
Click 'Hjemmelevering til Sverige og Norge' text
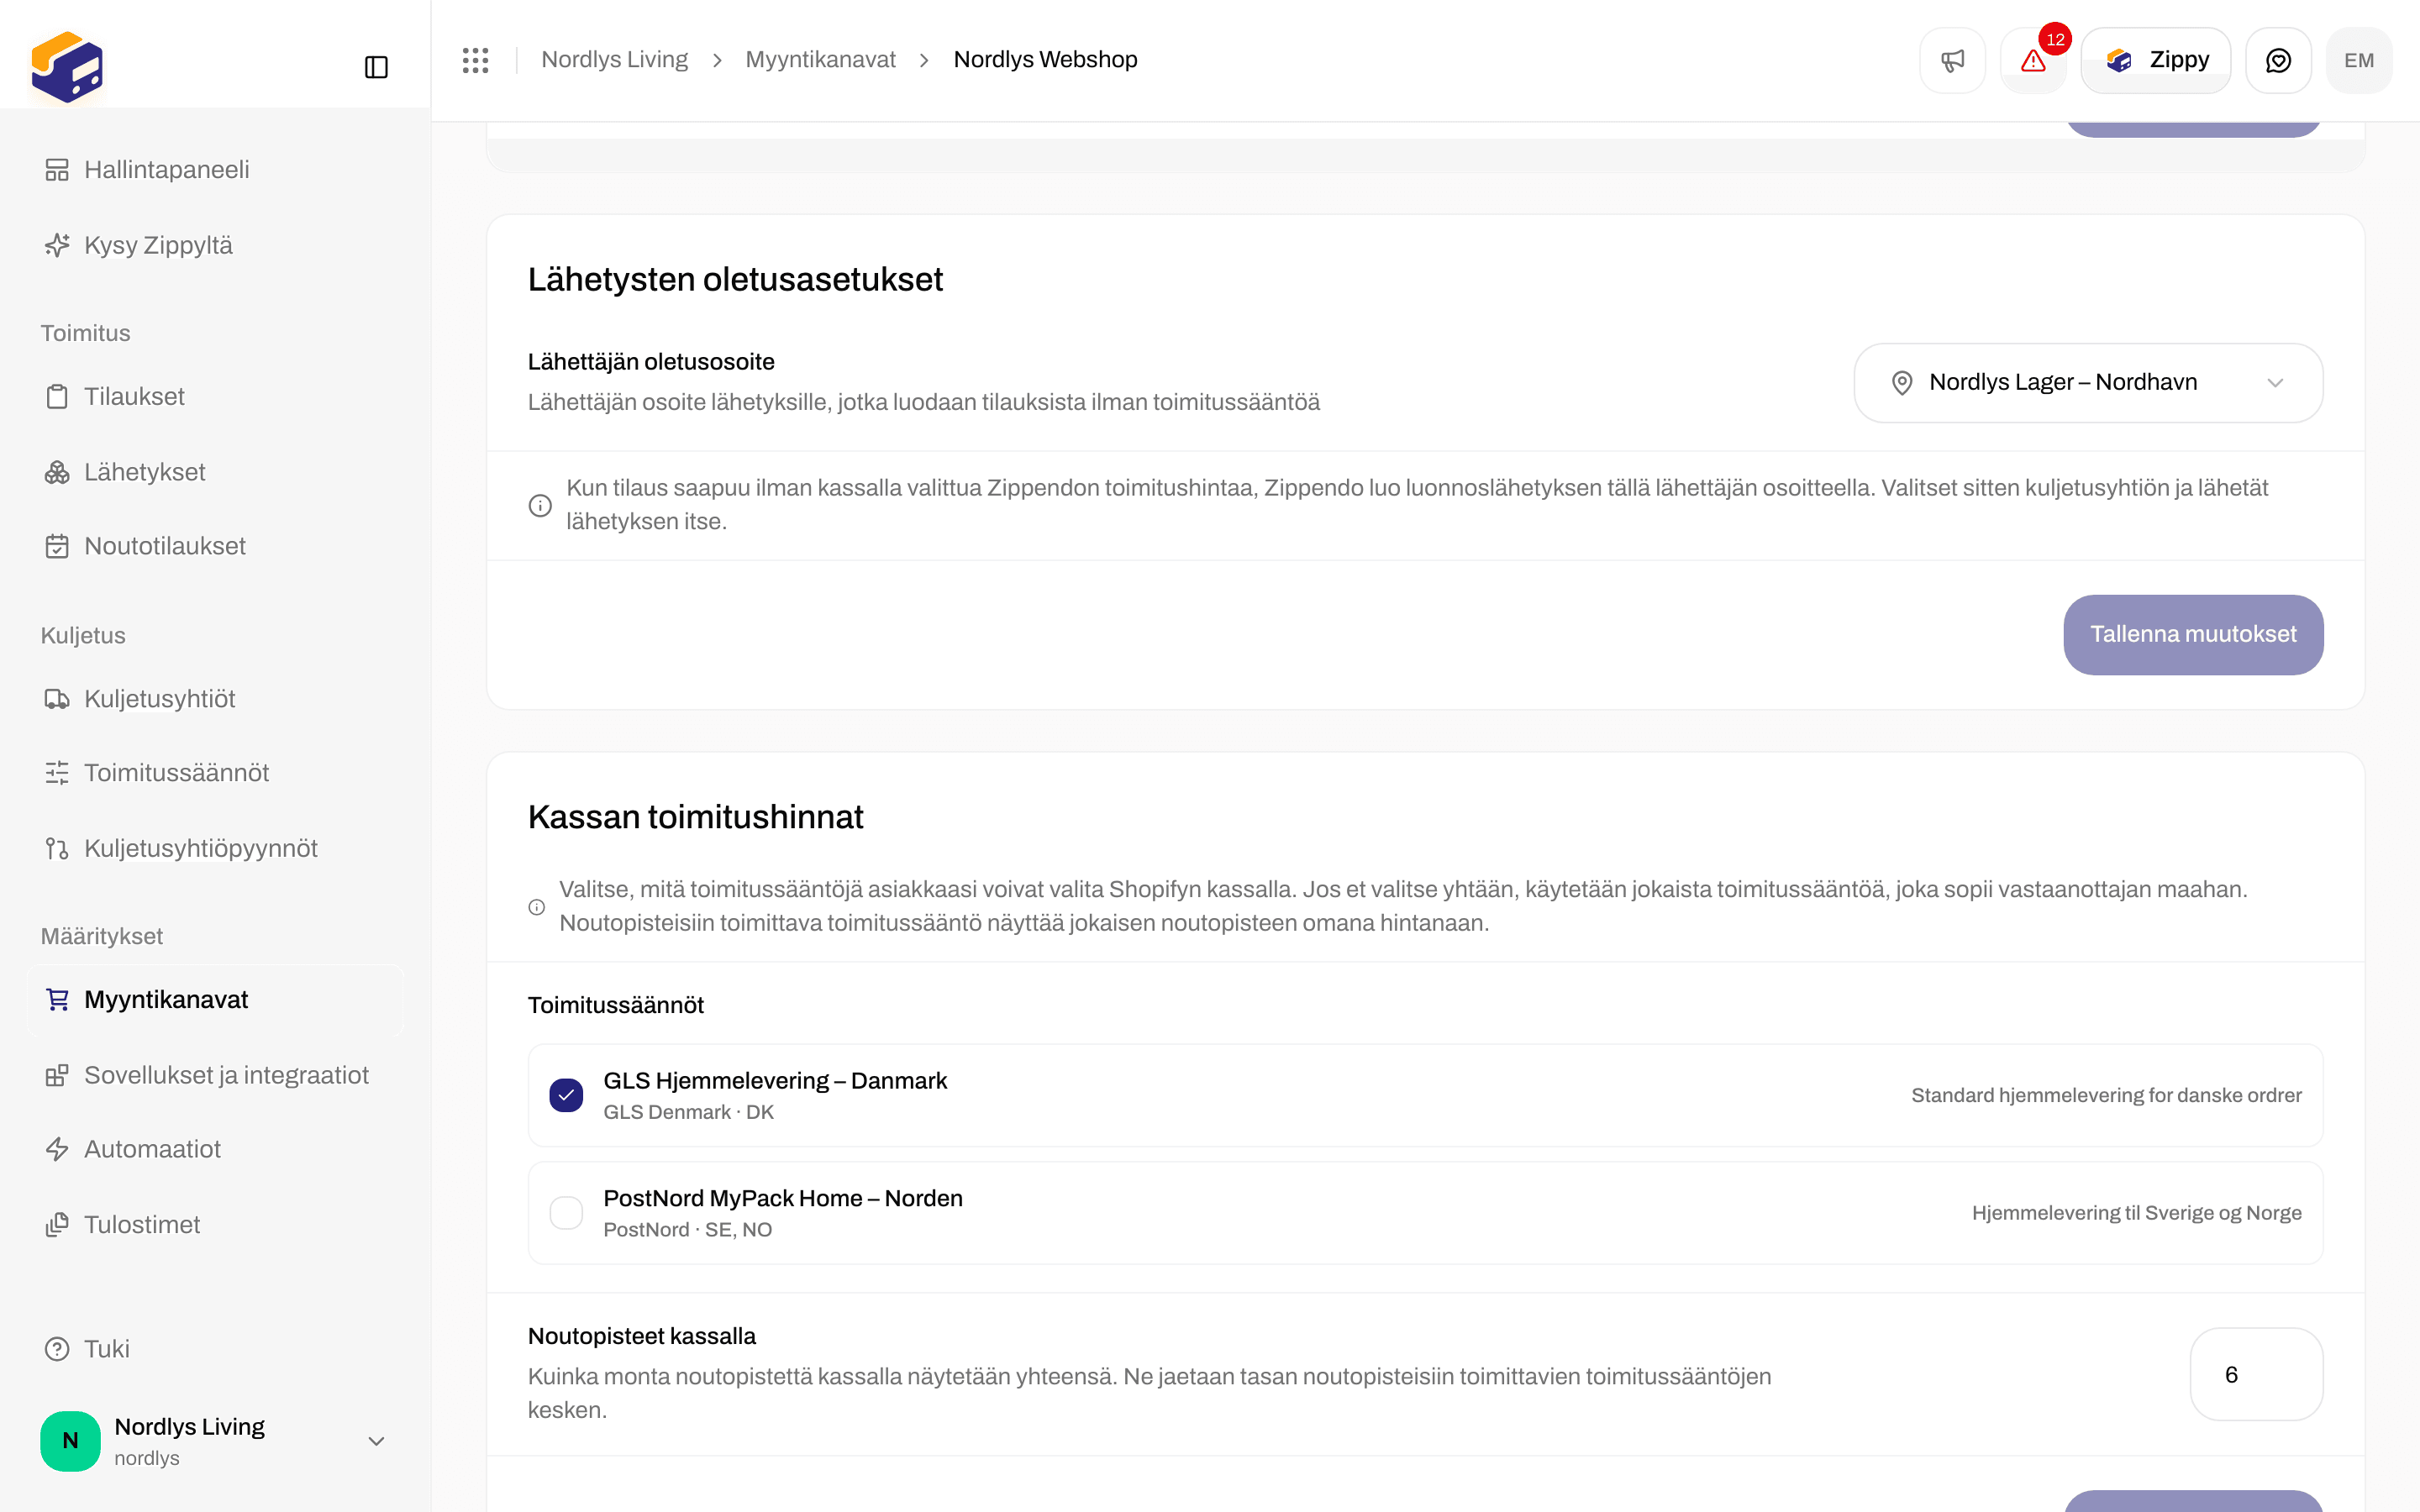coord(2136,1213)
